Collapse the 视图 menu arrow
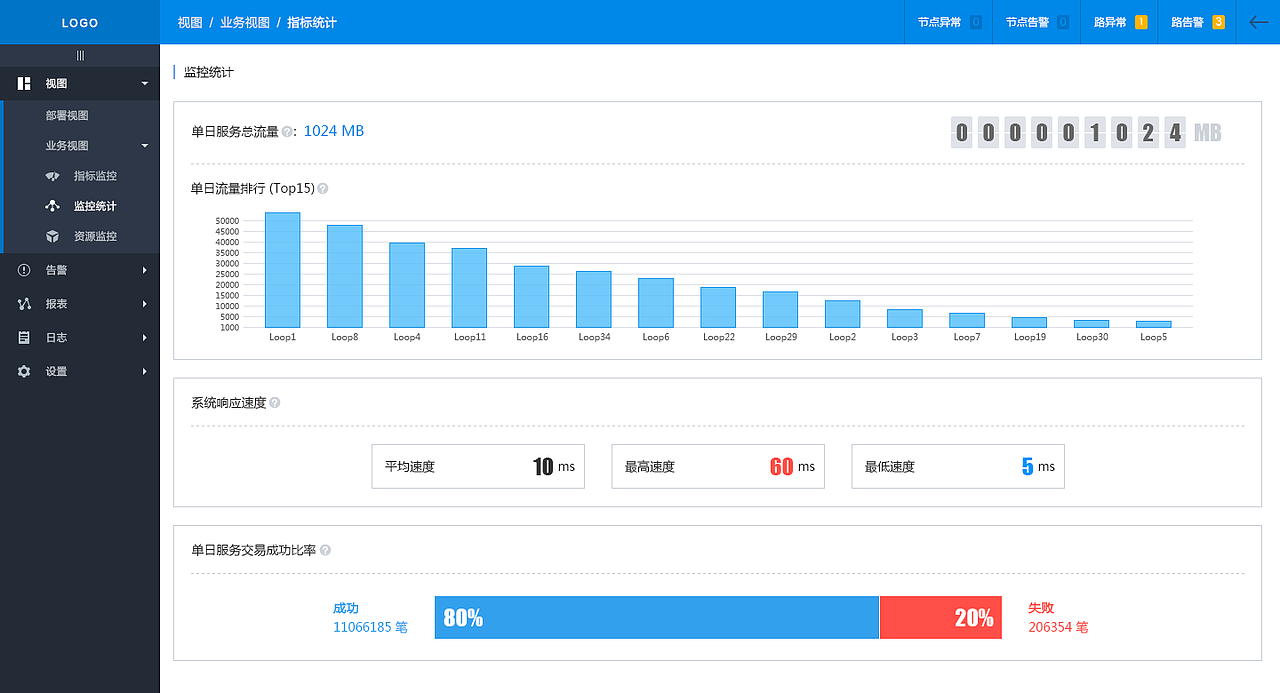This screenshot has width=1280, height=693. click(x=144, y=84)
